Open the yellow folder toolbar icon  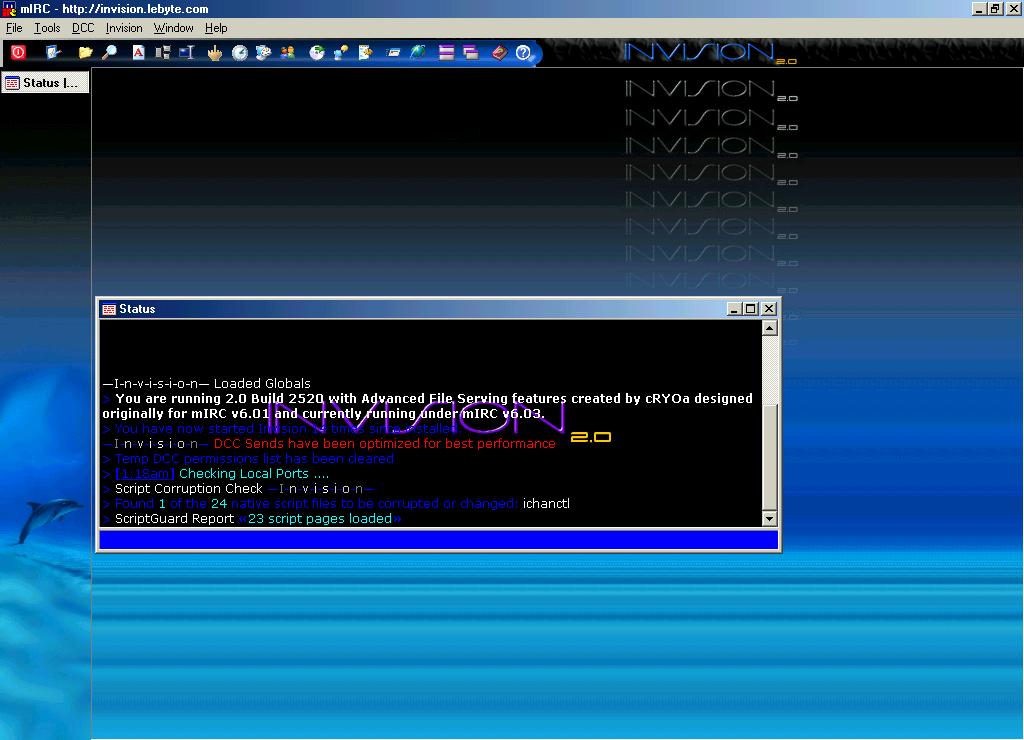[85, 52]
